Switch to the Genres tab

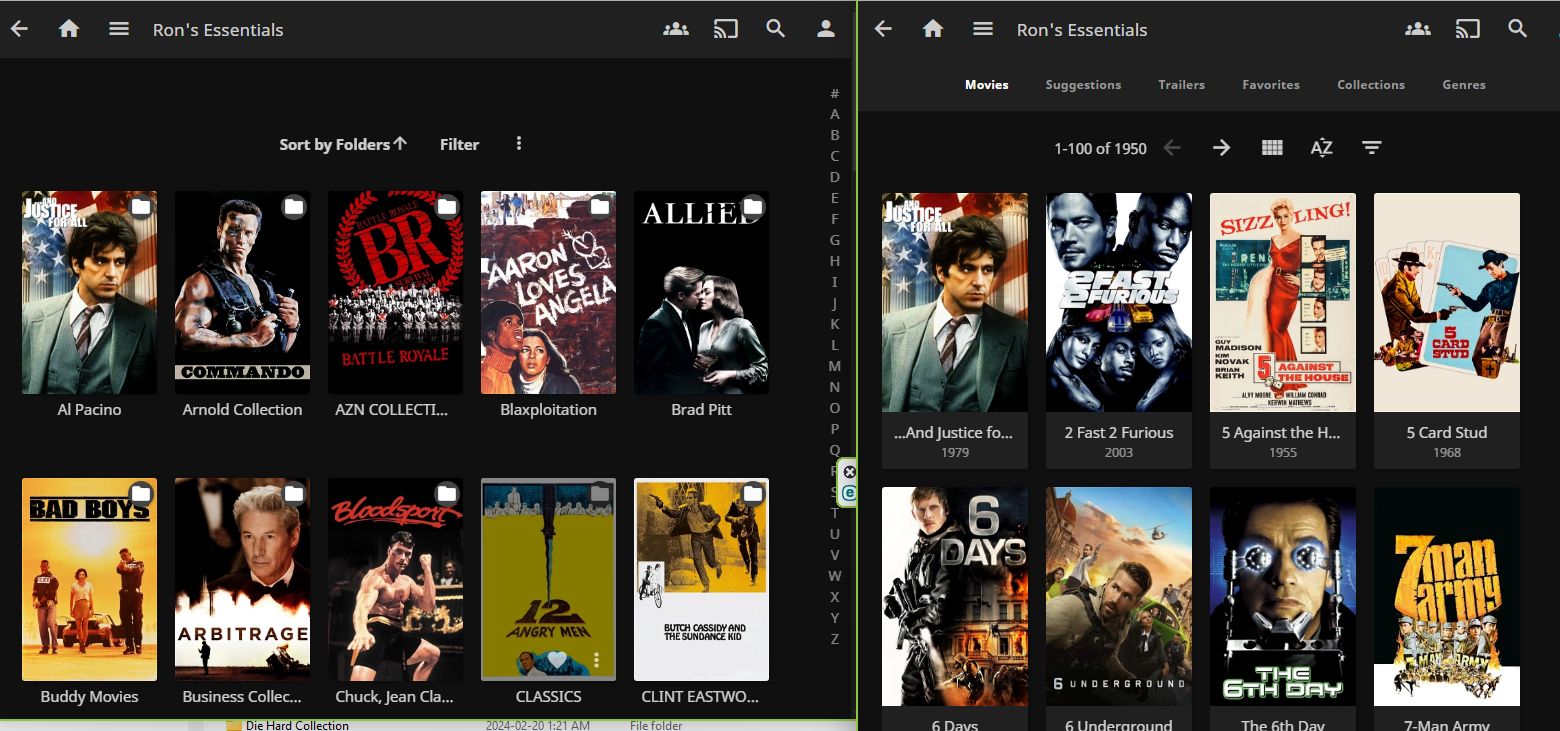[x=1464, y=85]
